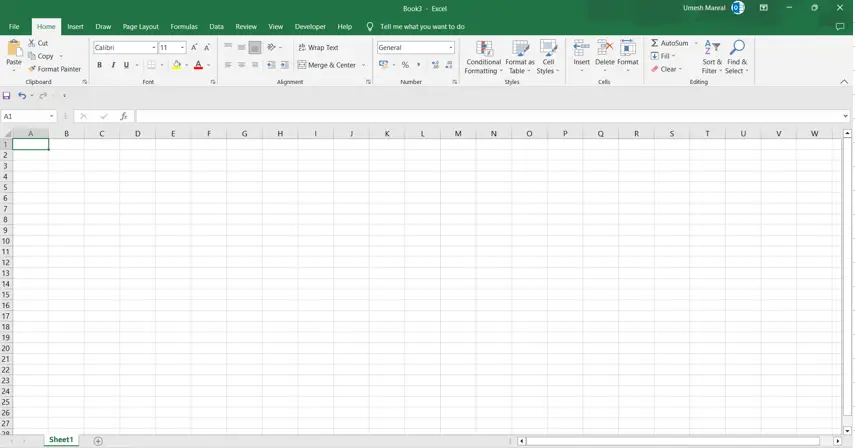
Task: Toggle Underline formatting
Action: pos(126,65)
